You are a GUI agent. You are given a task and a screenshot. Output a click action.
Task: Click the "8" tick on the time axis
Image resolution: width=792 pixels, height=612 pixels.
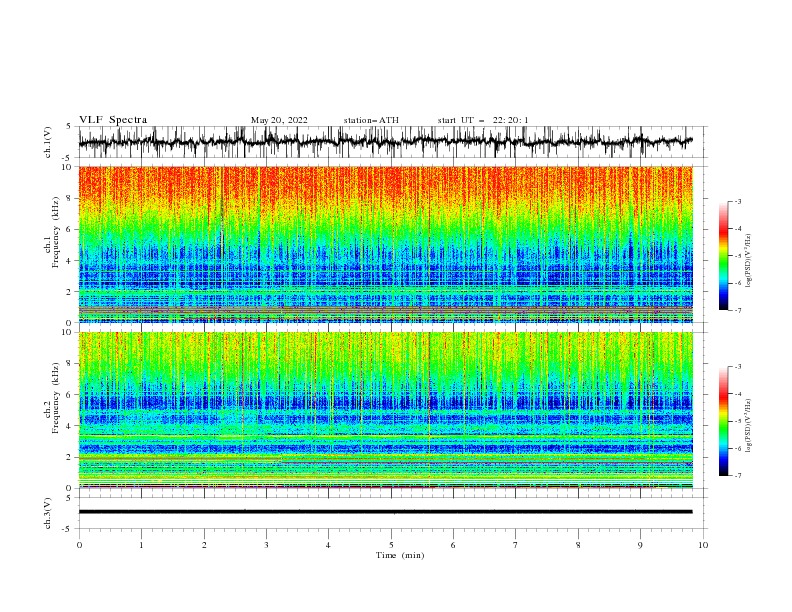[578, 545]
